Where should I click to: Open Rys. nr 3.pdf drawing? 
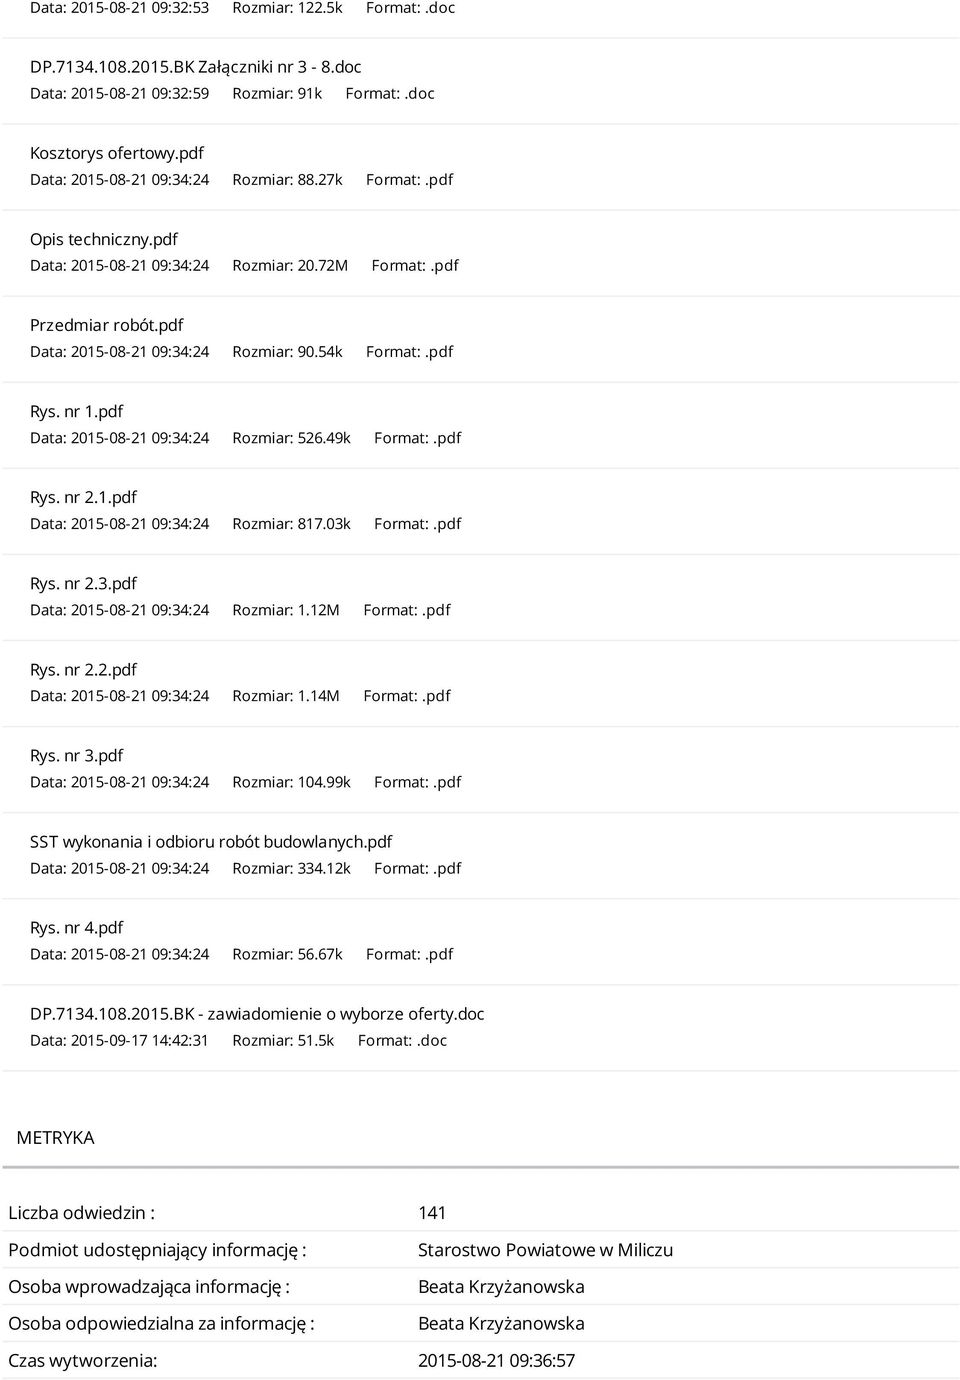(77, 755)
